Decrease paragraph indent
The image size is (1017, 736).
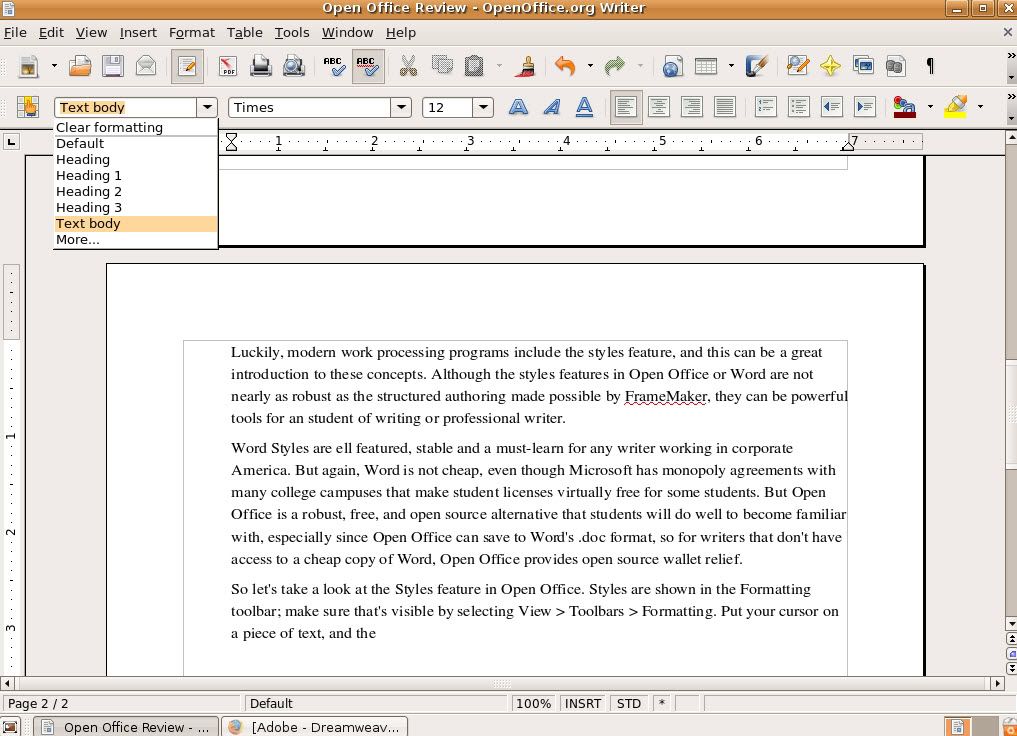(832, 107)
